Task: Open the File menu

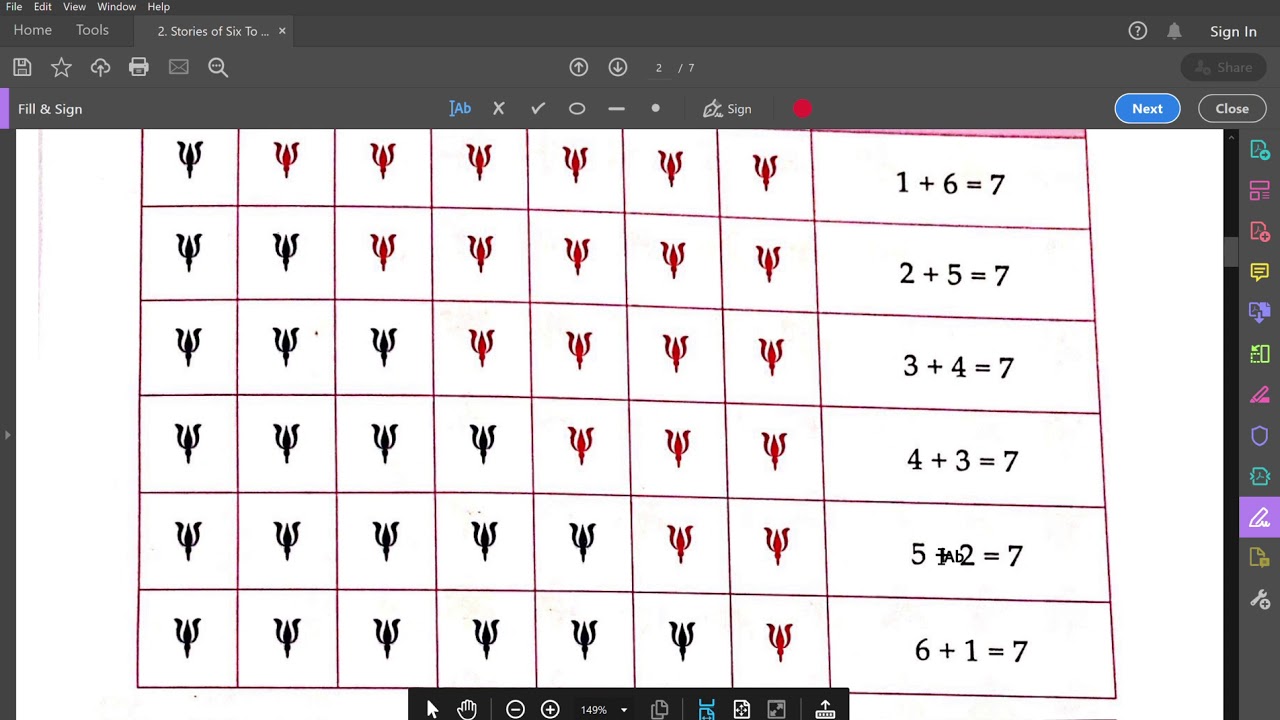Action: tap(14, 7)
